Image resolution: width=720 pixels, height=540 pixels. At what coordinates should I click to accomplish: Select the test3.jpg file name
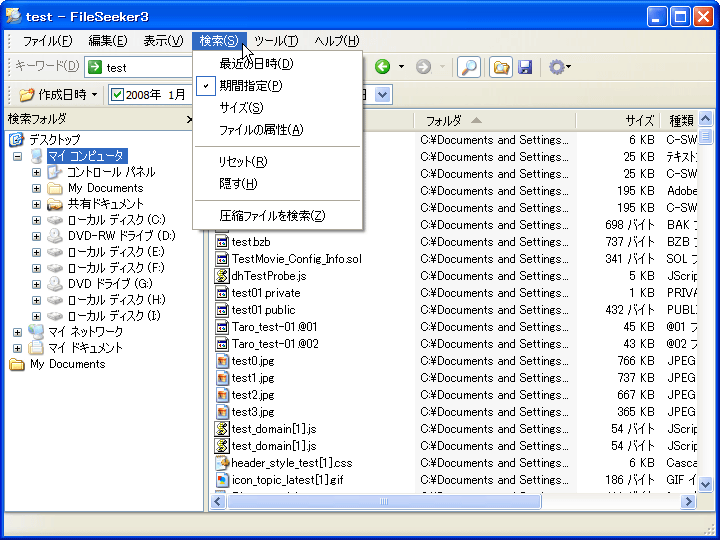253,412
